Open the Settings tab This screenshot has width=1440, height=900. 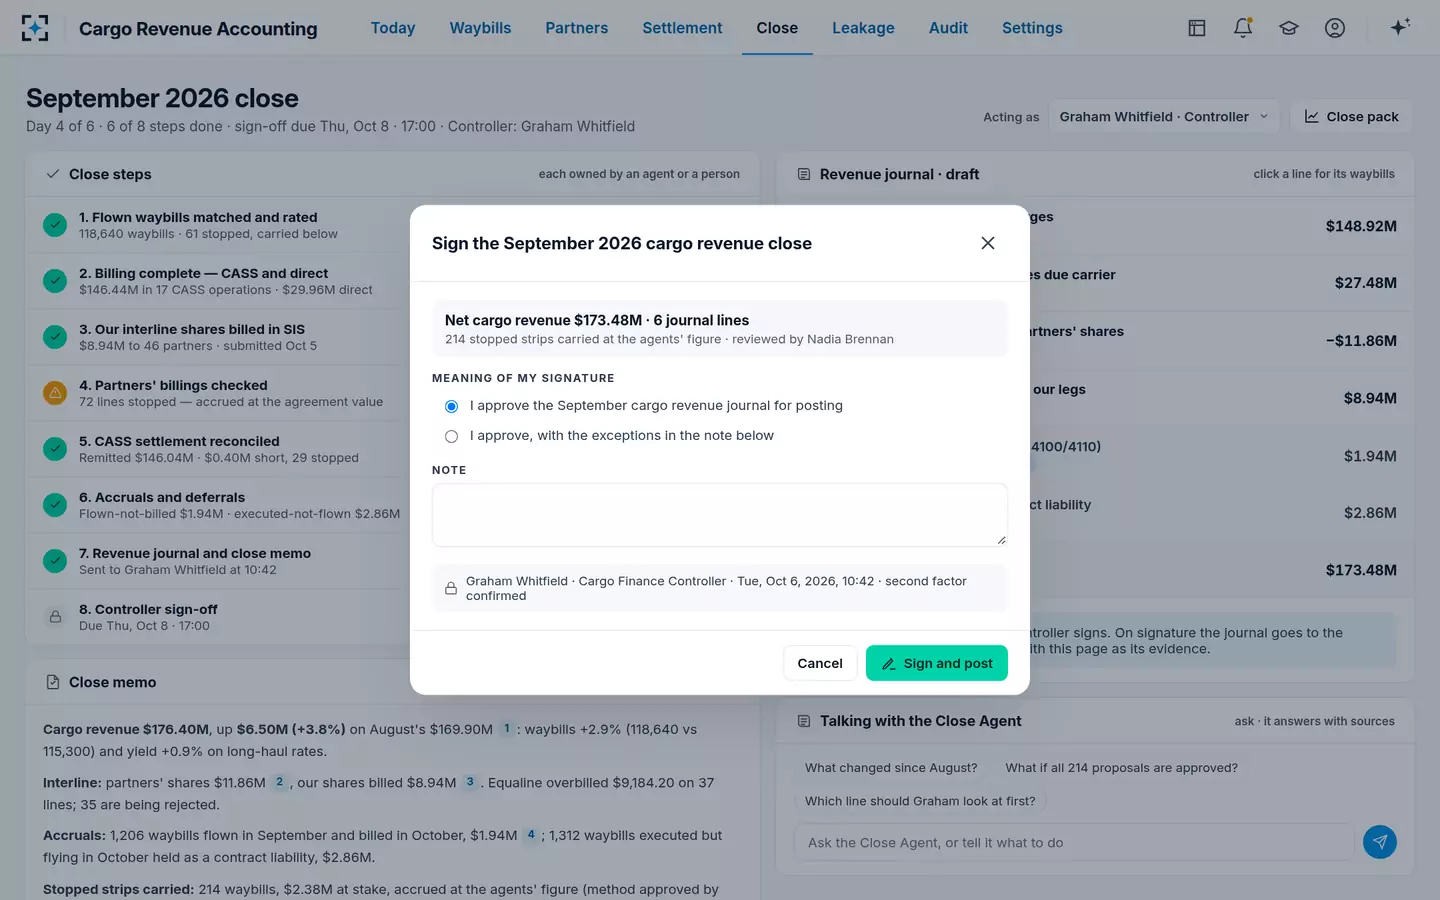pyautogui.click(x=1032, y=28)
